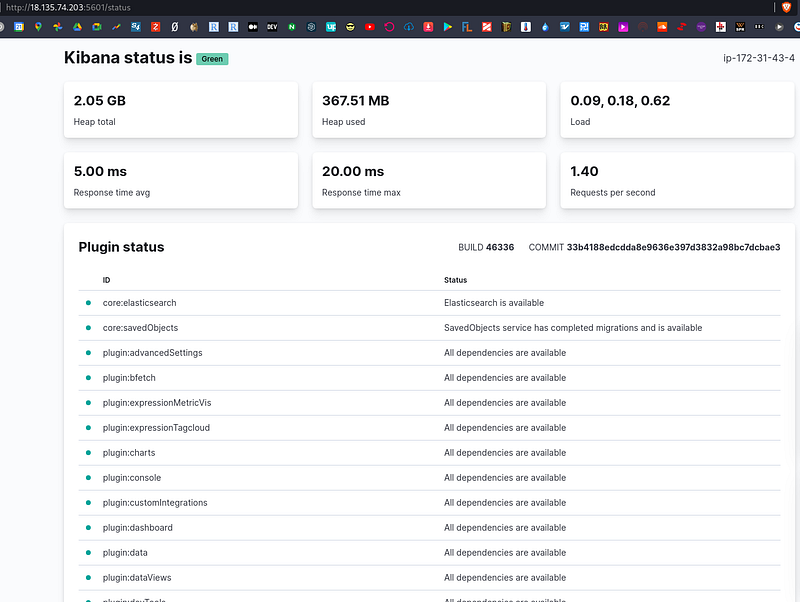Open the Medium bookmark icon
The height and width of the screenshot is (602, 800).
click(x=253, y=27)
